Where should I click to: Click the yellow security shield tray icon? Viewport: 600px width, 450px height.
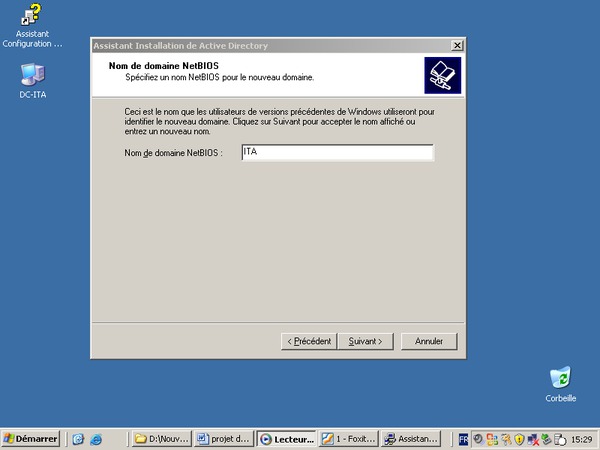(x=519, y=439)
